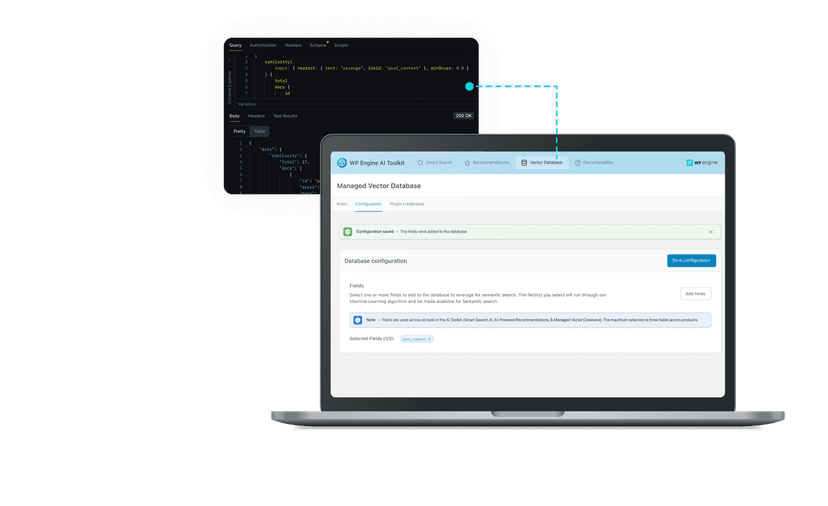The image size is (828, 506).
Task: Click the WP Engine brand logo
Action: point(702,163)
